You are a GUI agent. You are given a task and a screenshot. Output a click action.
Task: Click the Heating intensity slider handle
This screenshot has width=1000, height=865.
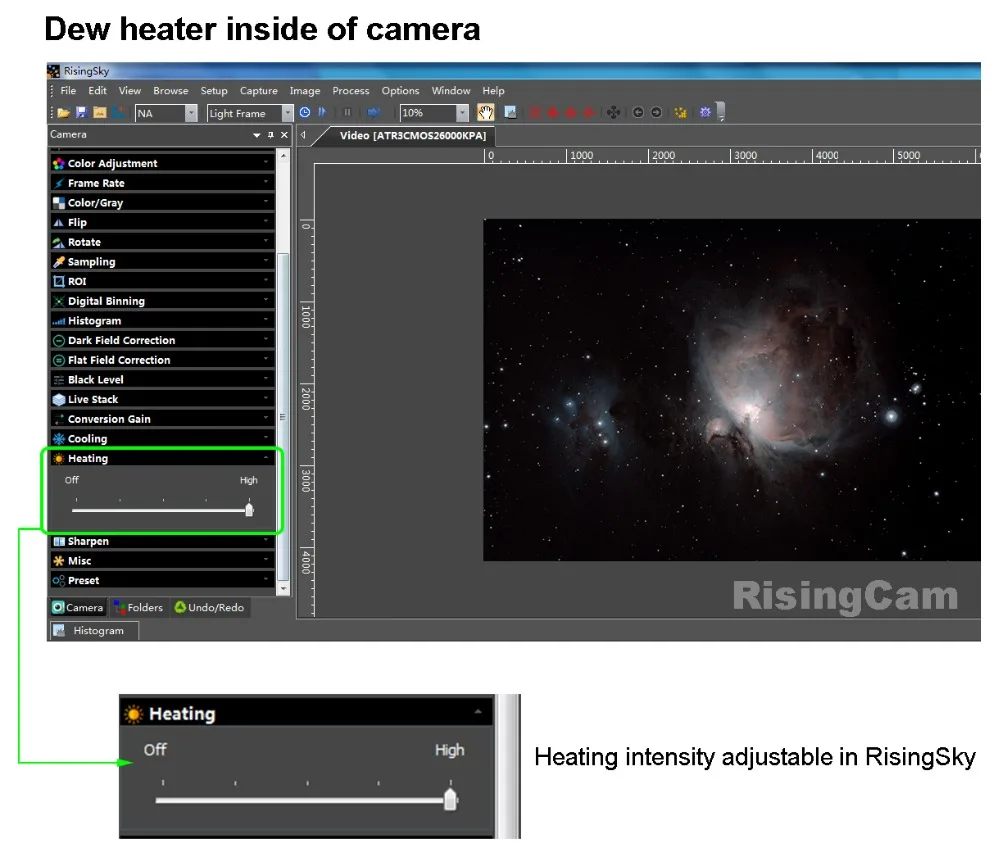[249, 510]
